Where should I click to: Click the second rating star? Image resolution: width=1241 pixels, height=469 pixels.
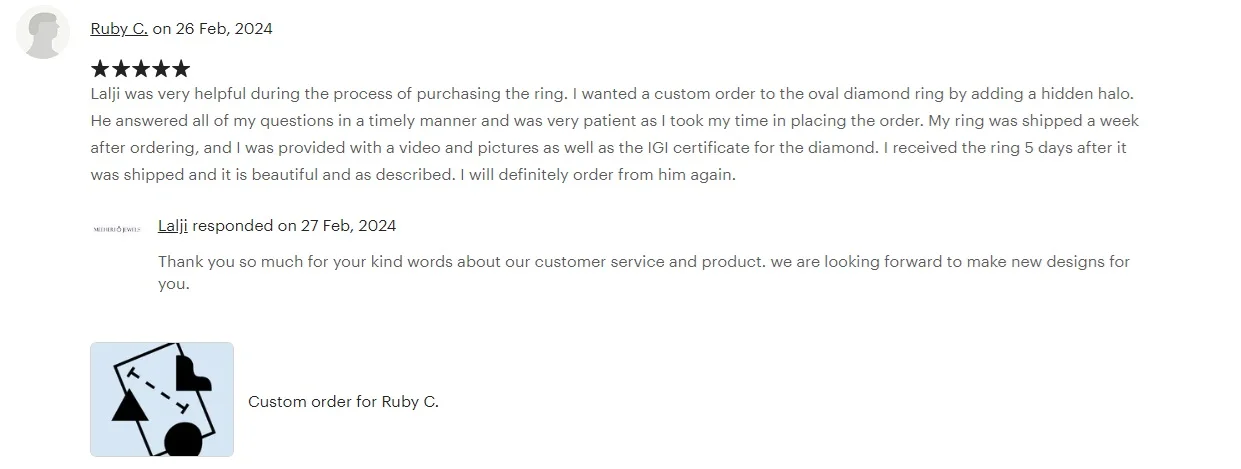coord(120,69)
